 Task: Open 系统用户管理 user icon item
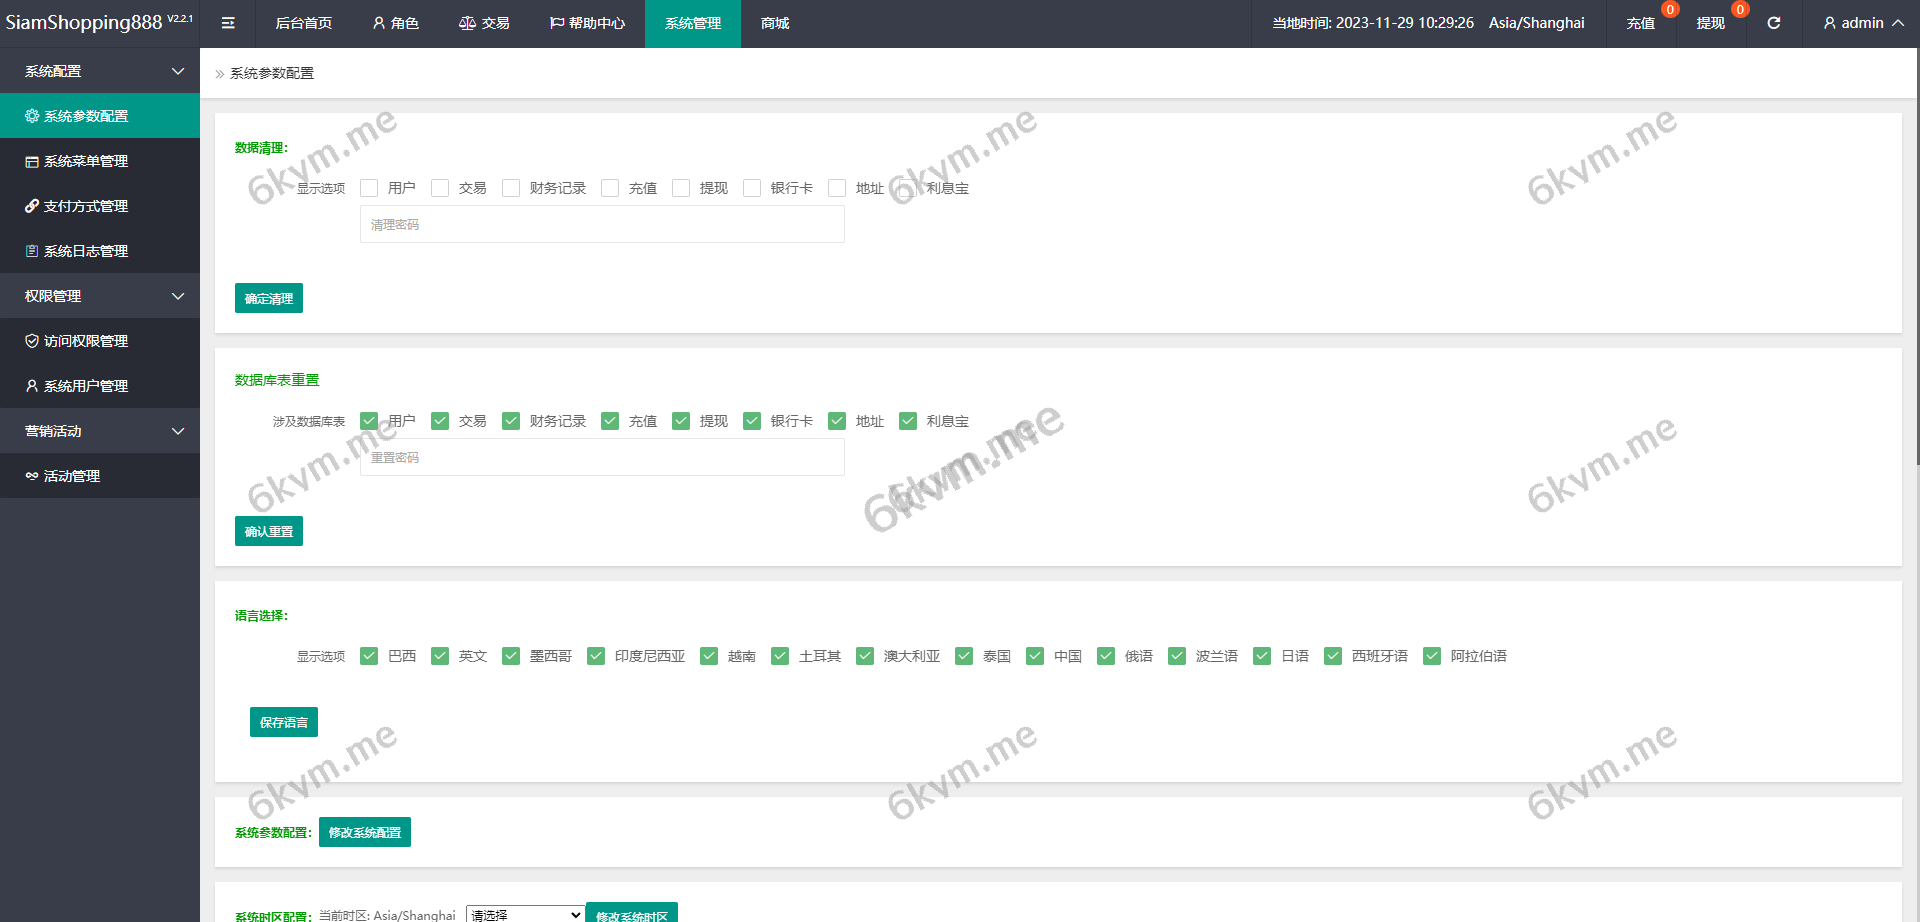(32, 386)
